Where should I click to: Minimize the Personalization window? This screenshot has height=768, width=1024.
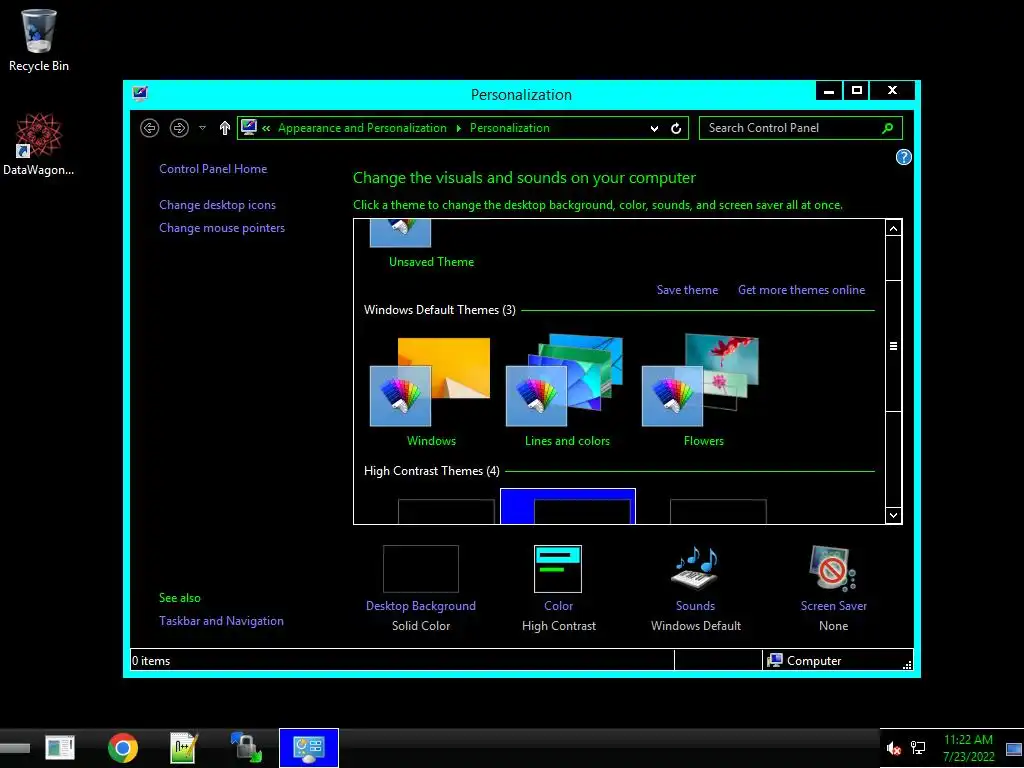click(829, 91)
